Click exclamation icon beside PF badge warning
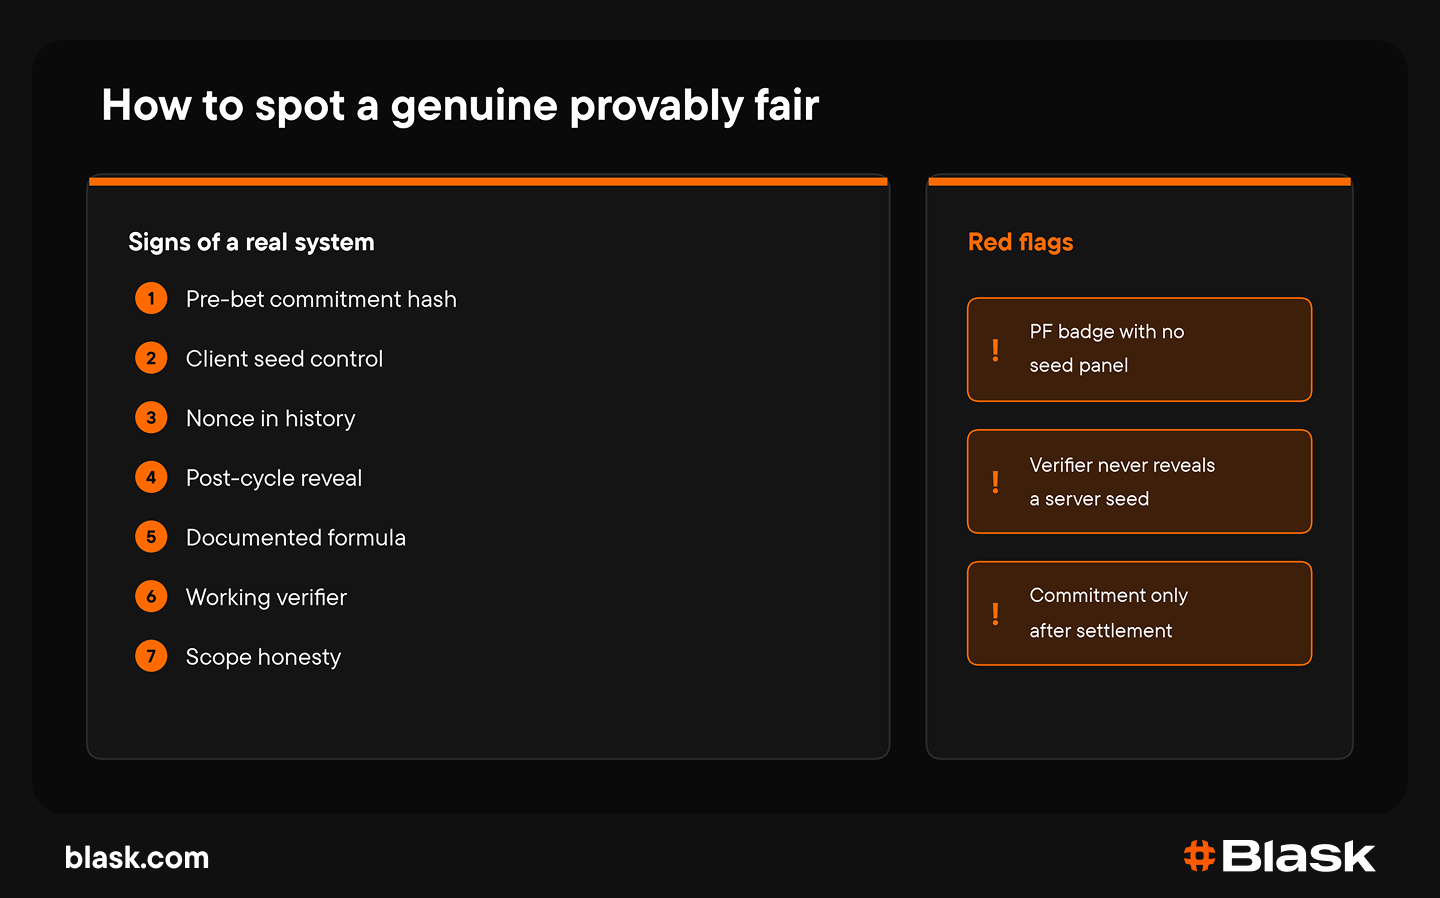The height and width of the screenshot is (898, 1440). [x=995, y=350]
